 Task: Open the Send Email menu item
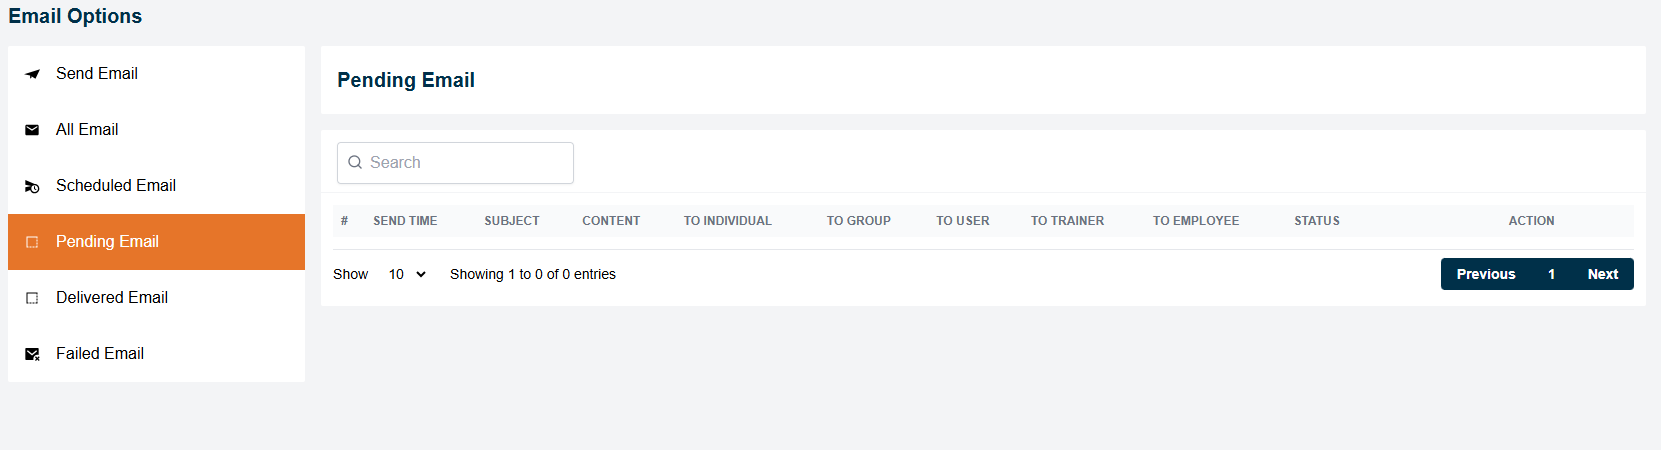(97, 74)
